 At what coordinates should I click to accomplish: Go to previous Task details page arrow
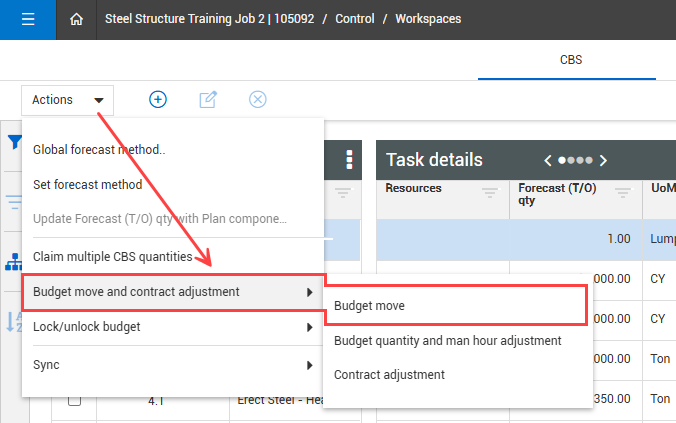pos(548,160)
